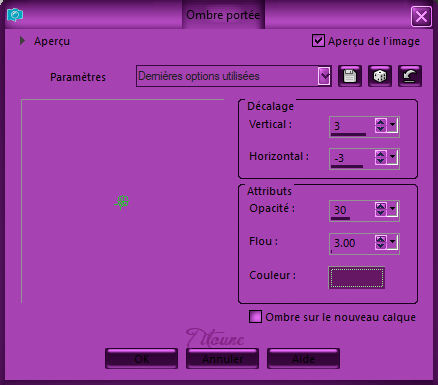
Task: Click the PaintShop Pro icon in title bar
Action: click(x=15, y=15)
